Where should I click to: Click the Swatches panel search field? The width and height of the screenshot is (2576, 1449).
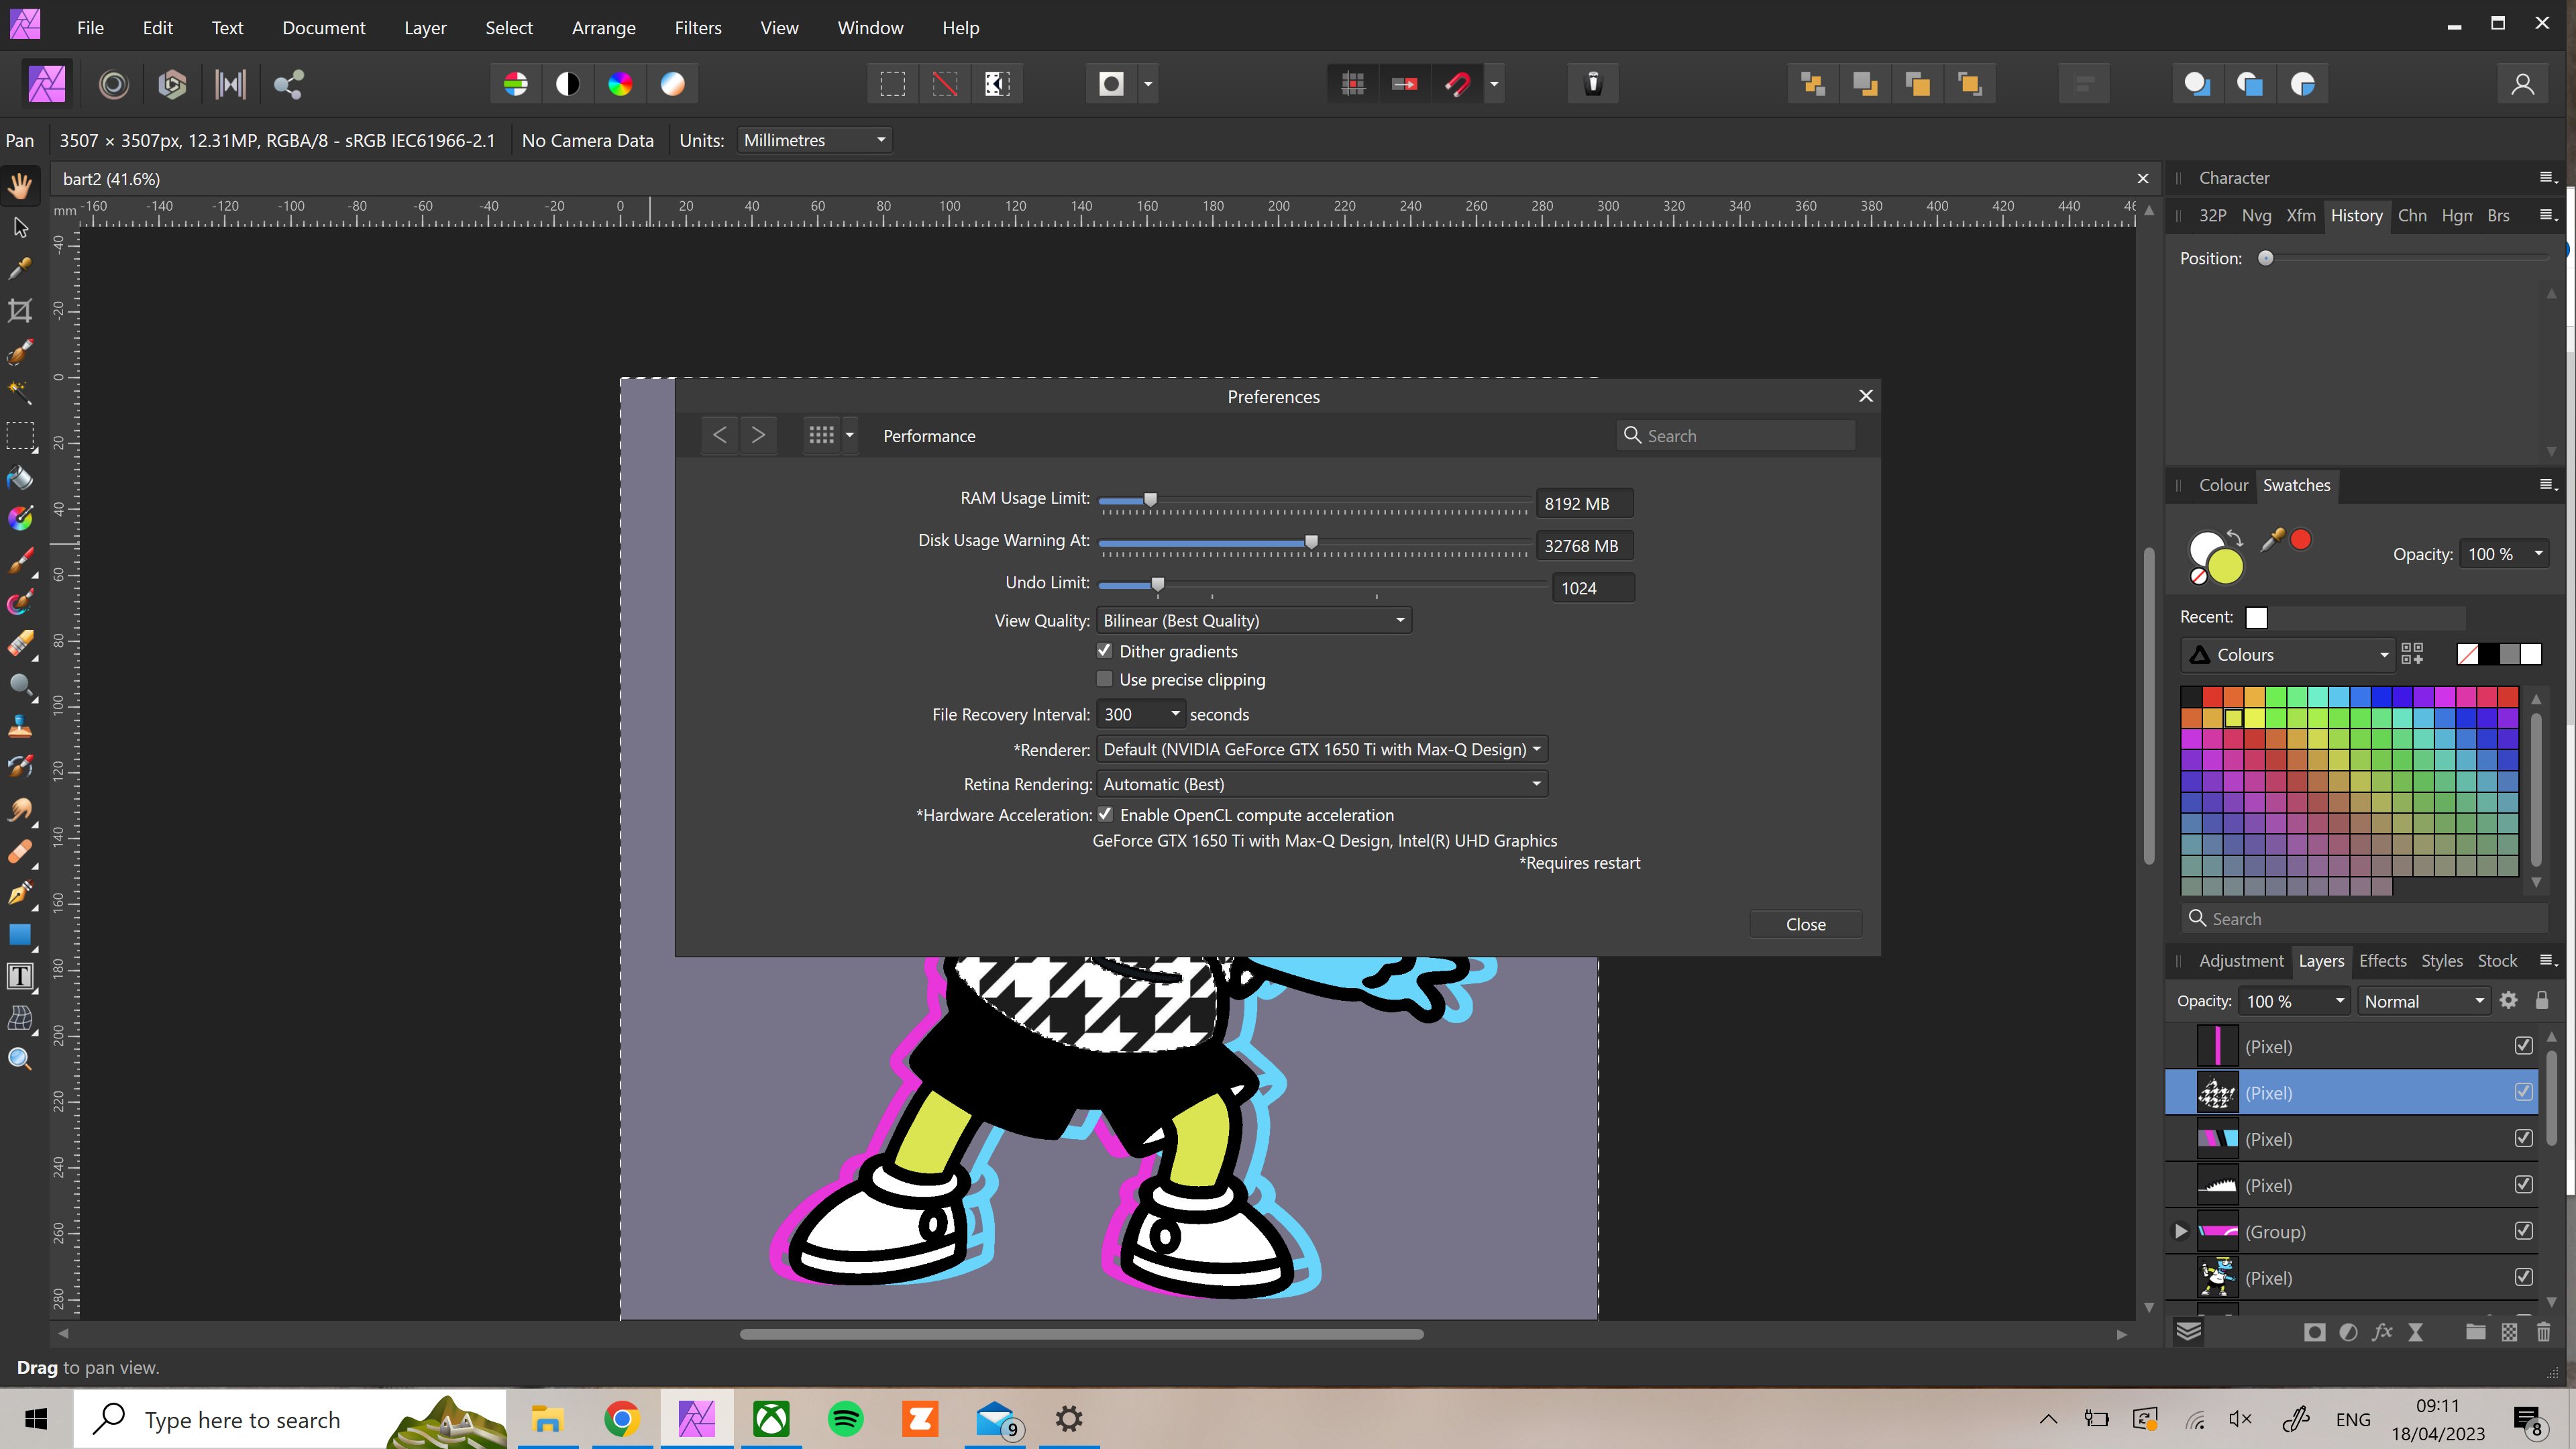[2364, 918]
